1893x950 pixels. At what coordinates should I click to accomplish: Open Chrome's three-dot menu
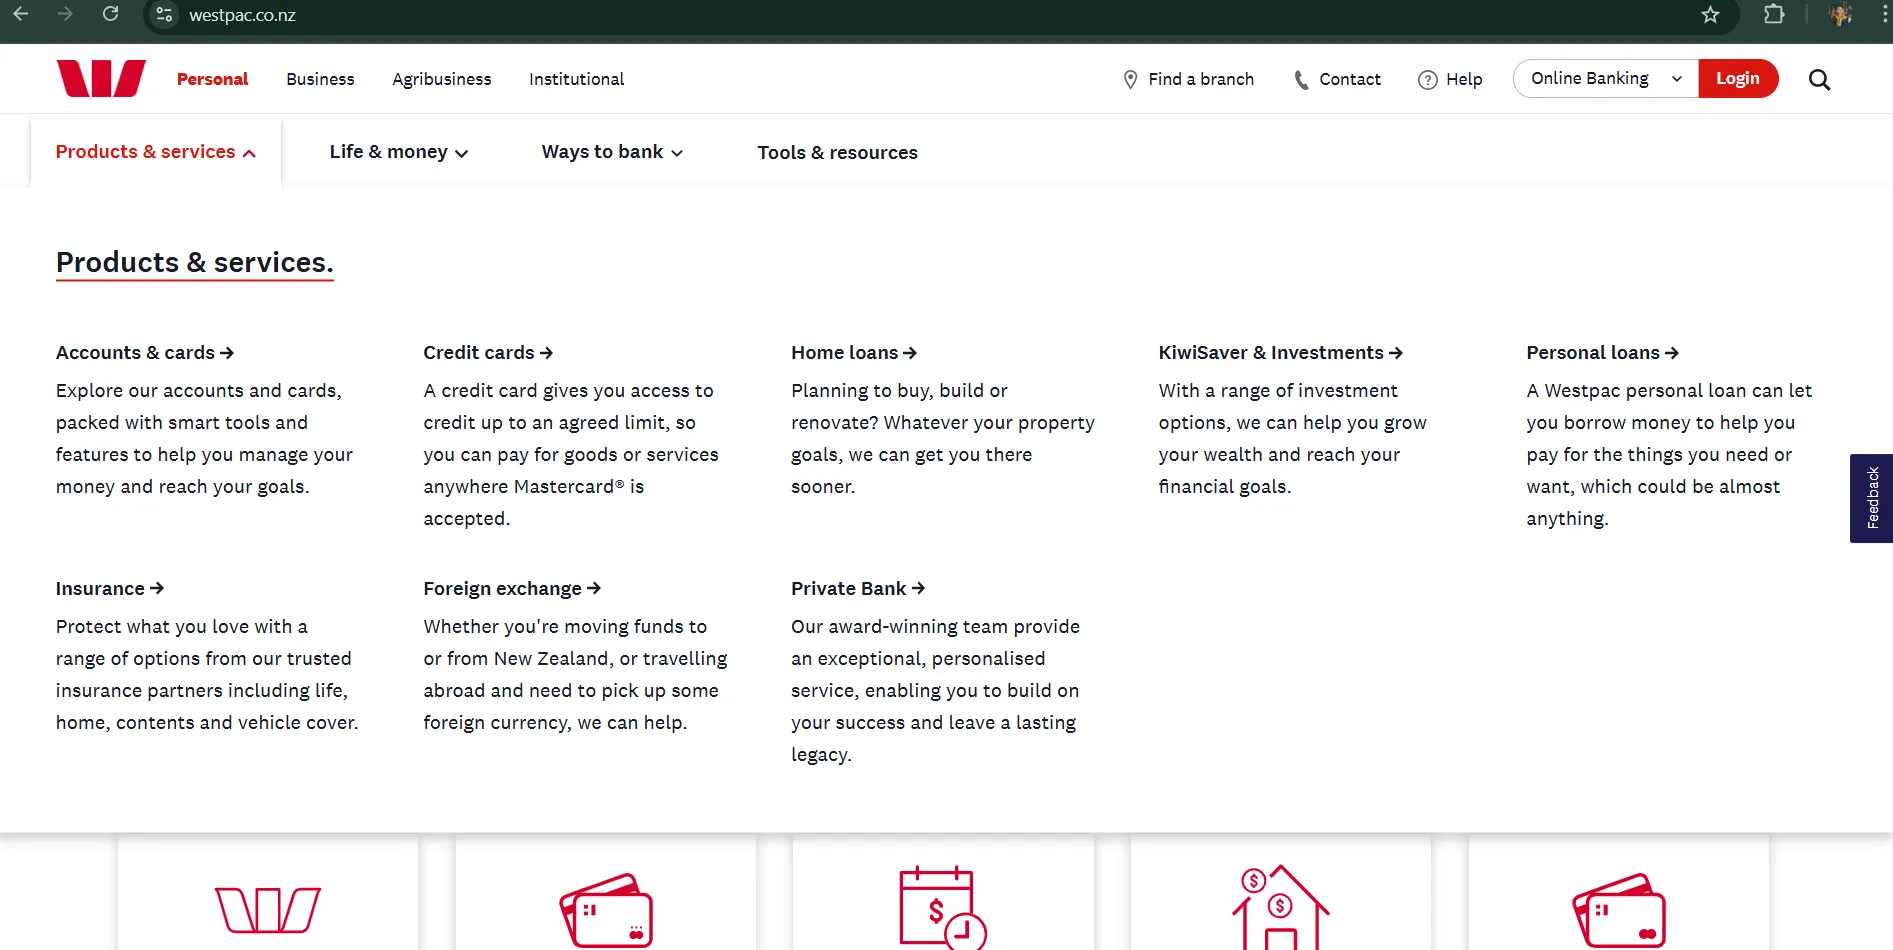tap(1884, 14)
